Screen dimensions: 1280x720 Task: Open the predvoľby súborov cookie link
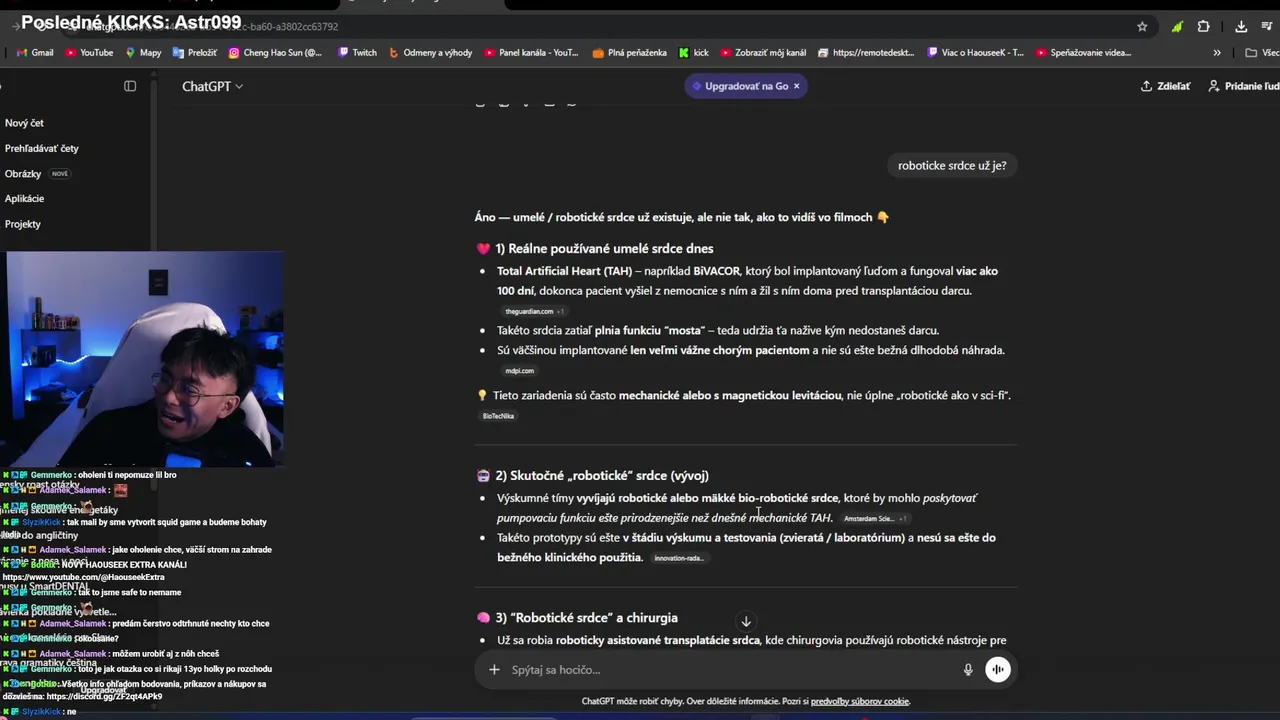point(860,701)
